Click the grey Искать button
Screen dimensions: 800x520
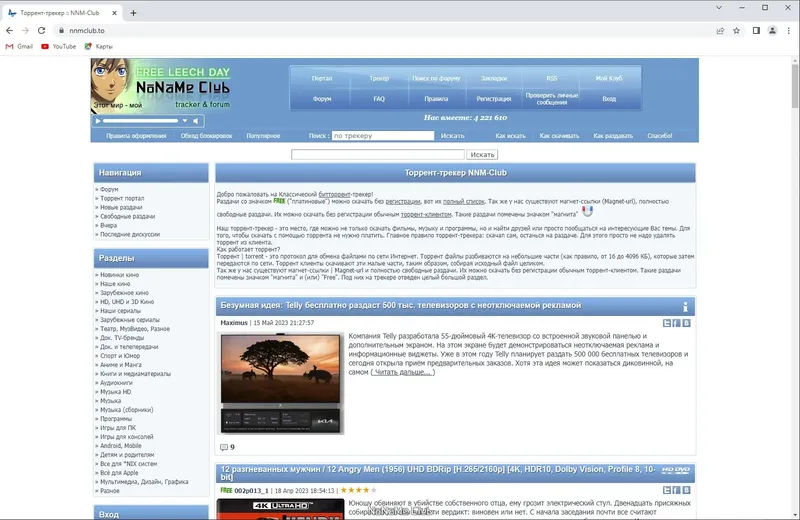482,154
